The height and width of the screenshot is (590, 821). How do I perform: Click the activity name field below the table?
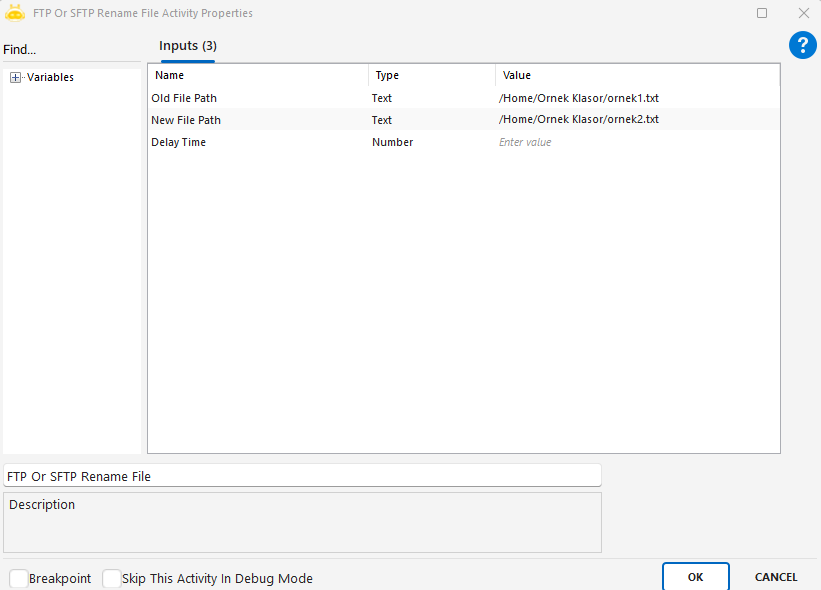pyautogui.click(x=302, y=476)
